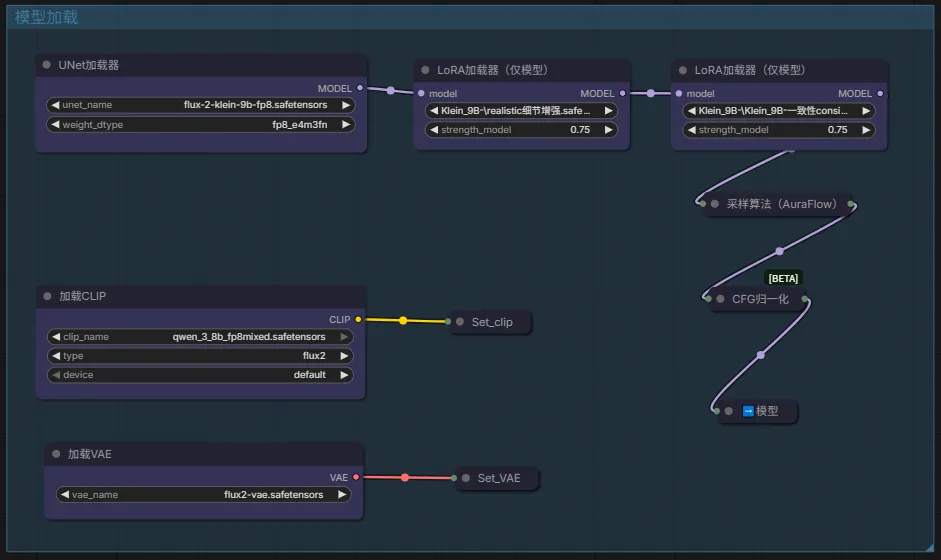Toggle collapse dot on 加载CLIP node

click(x=47, y=296)
